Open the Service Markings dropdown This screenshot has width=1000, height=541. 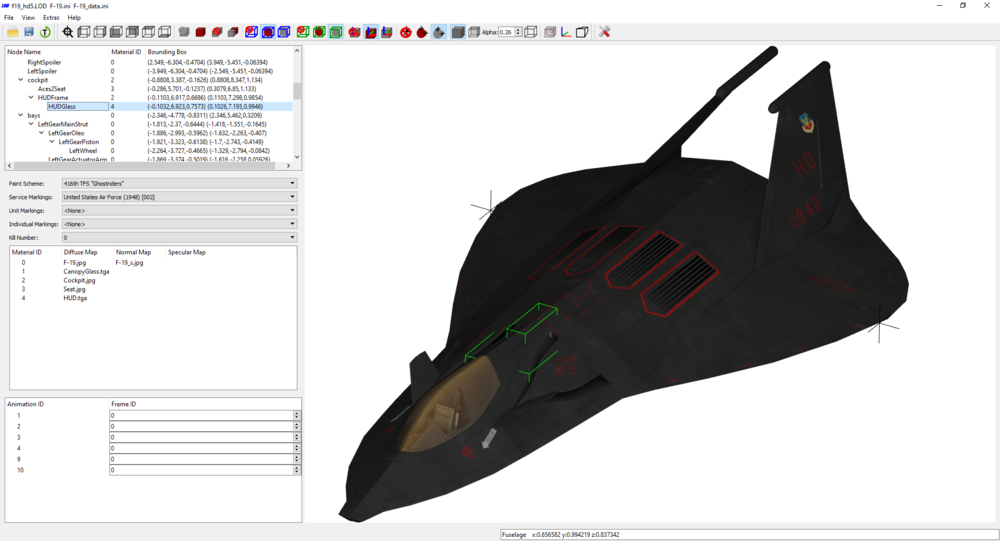tap(179, 197)
